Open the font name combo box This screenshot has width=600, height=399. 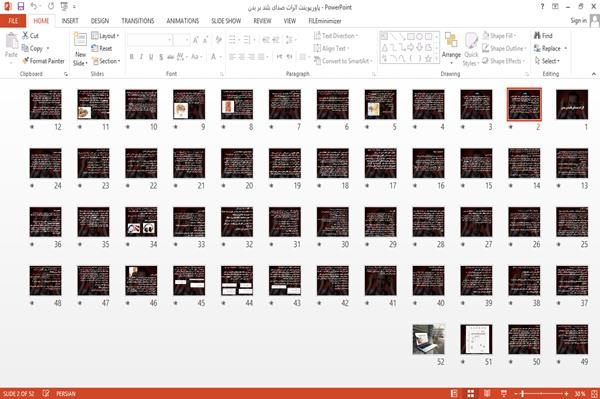click(150, 39)
